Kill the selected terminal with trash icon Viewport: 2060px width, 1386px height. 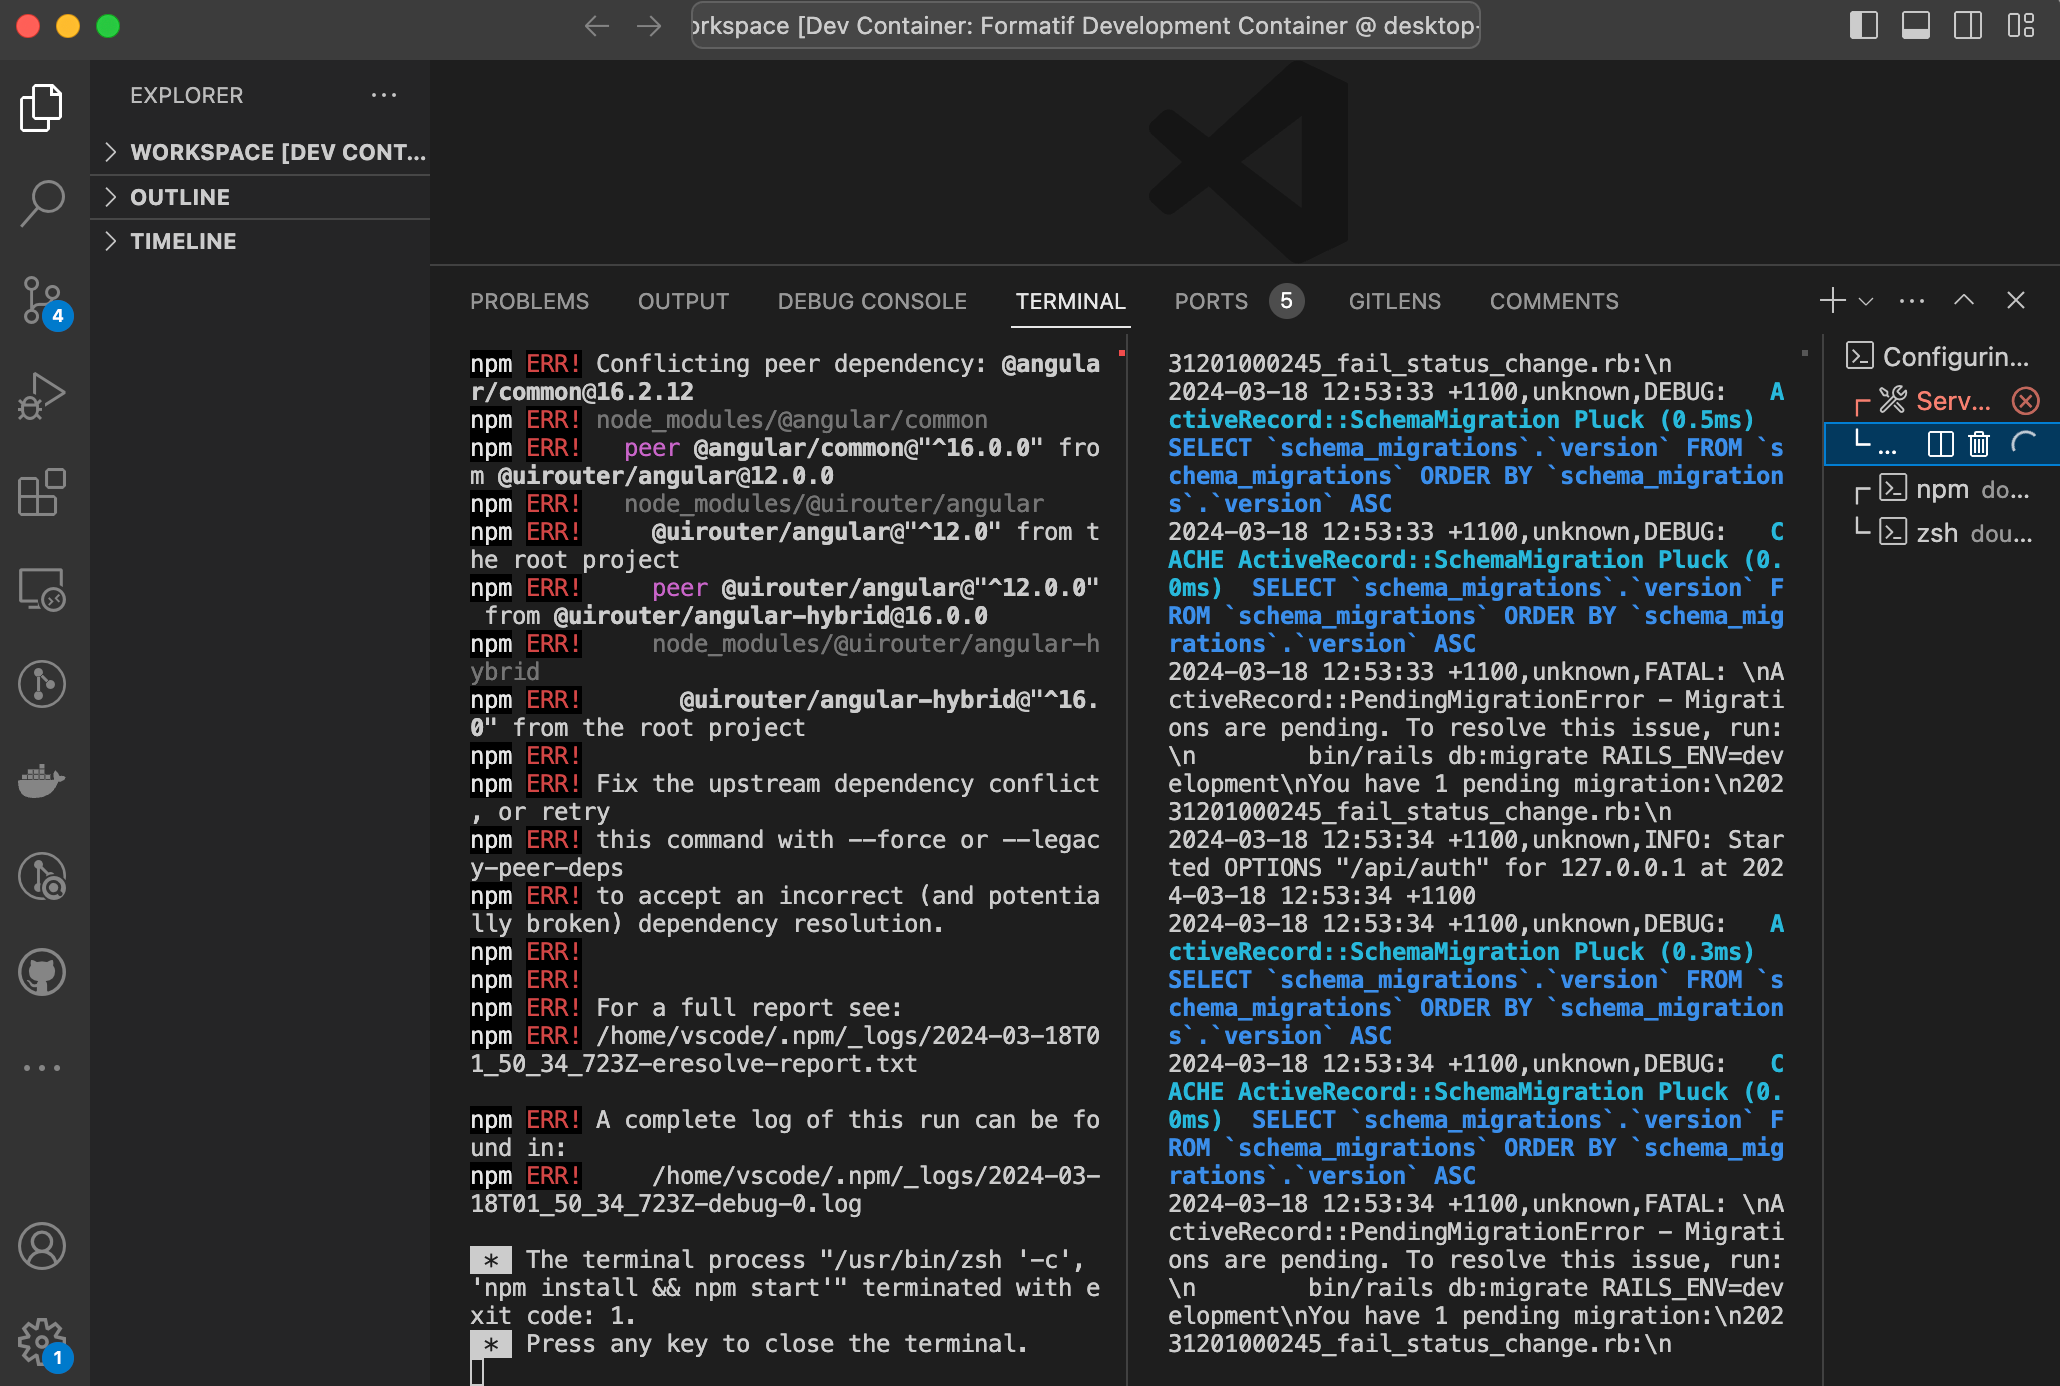[x=1980, y=444]
